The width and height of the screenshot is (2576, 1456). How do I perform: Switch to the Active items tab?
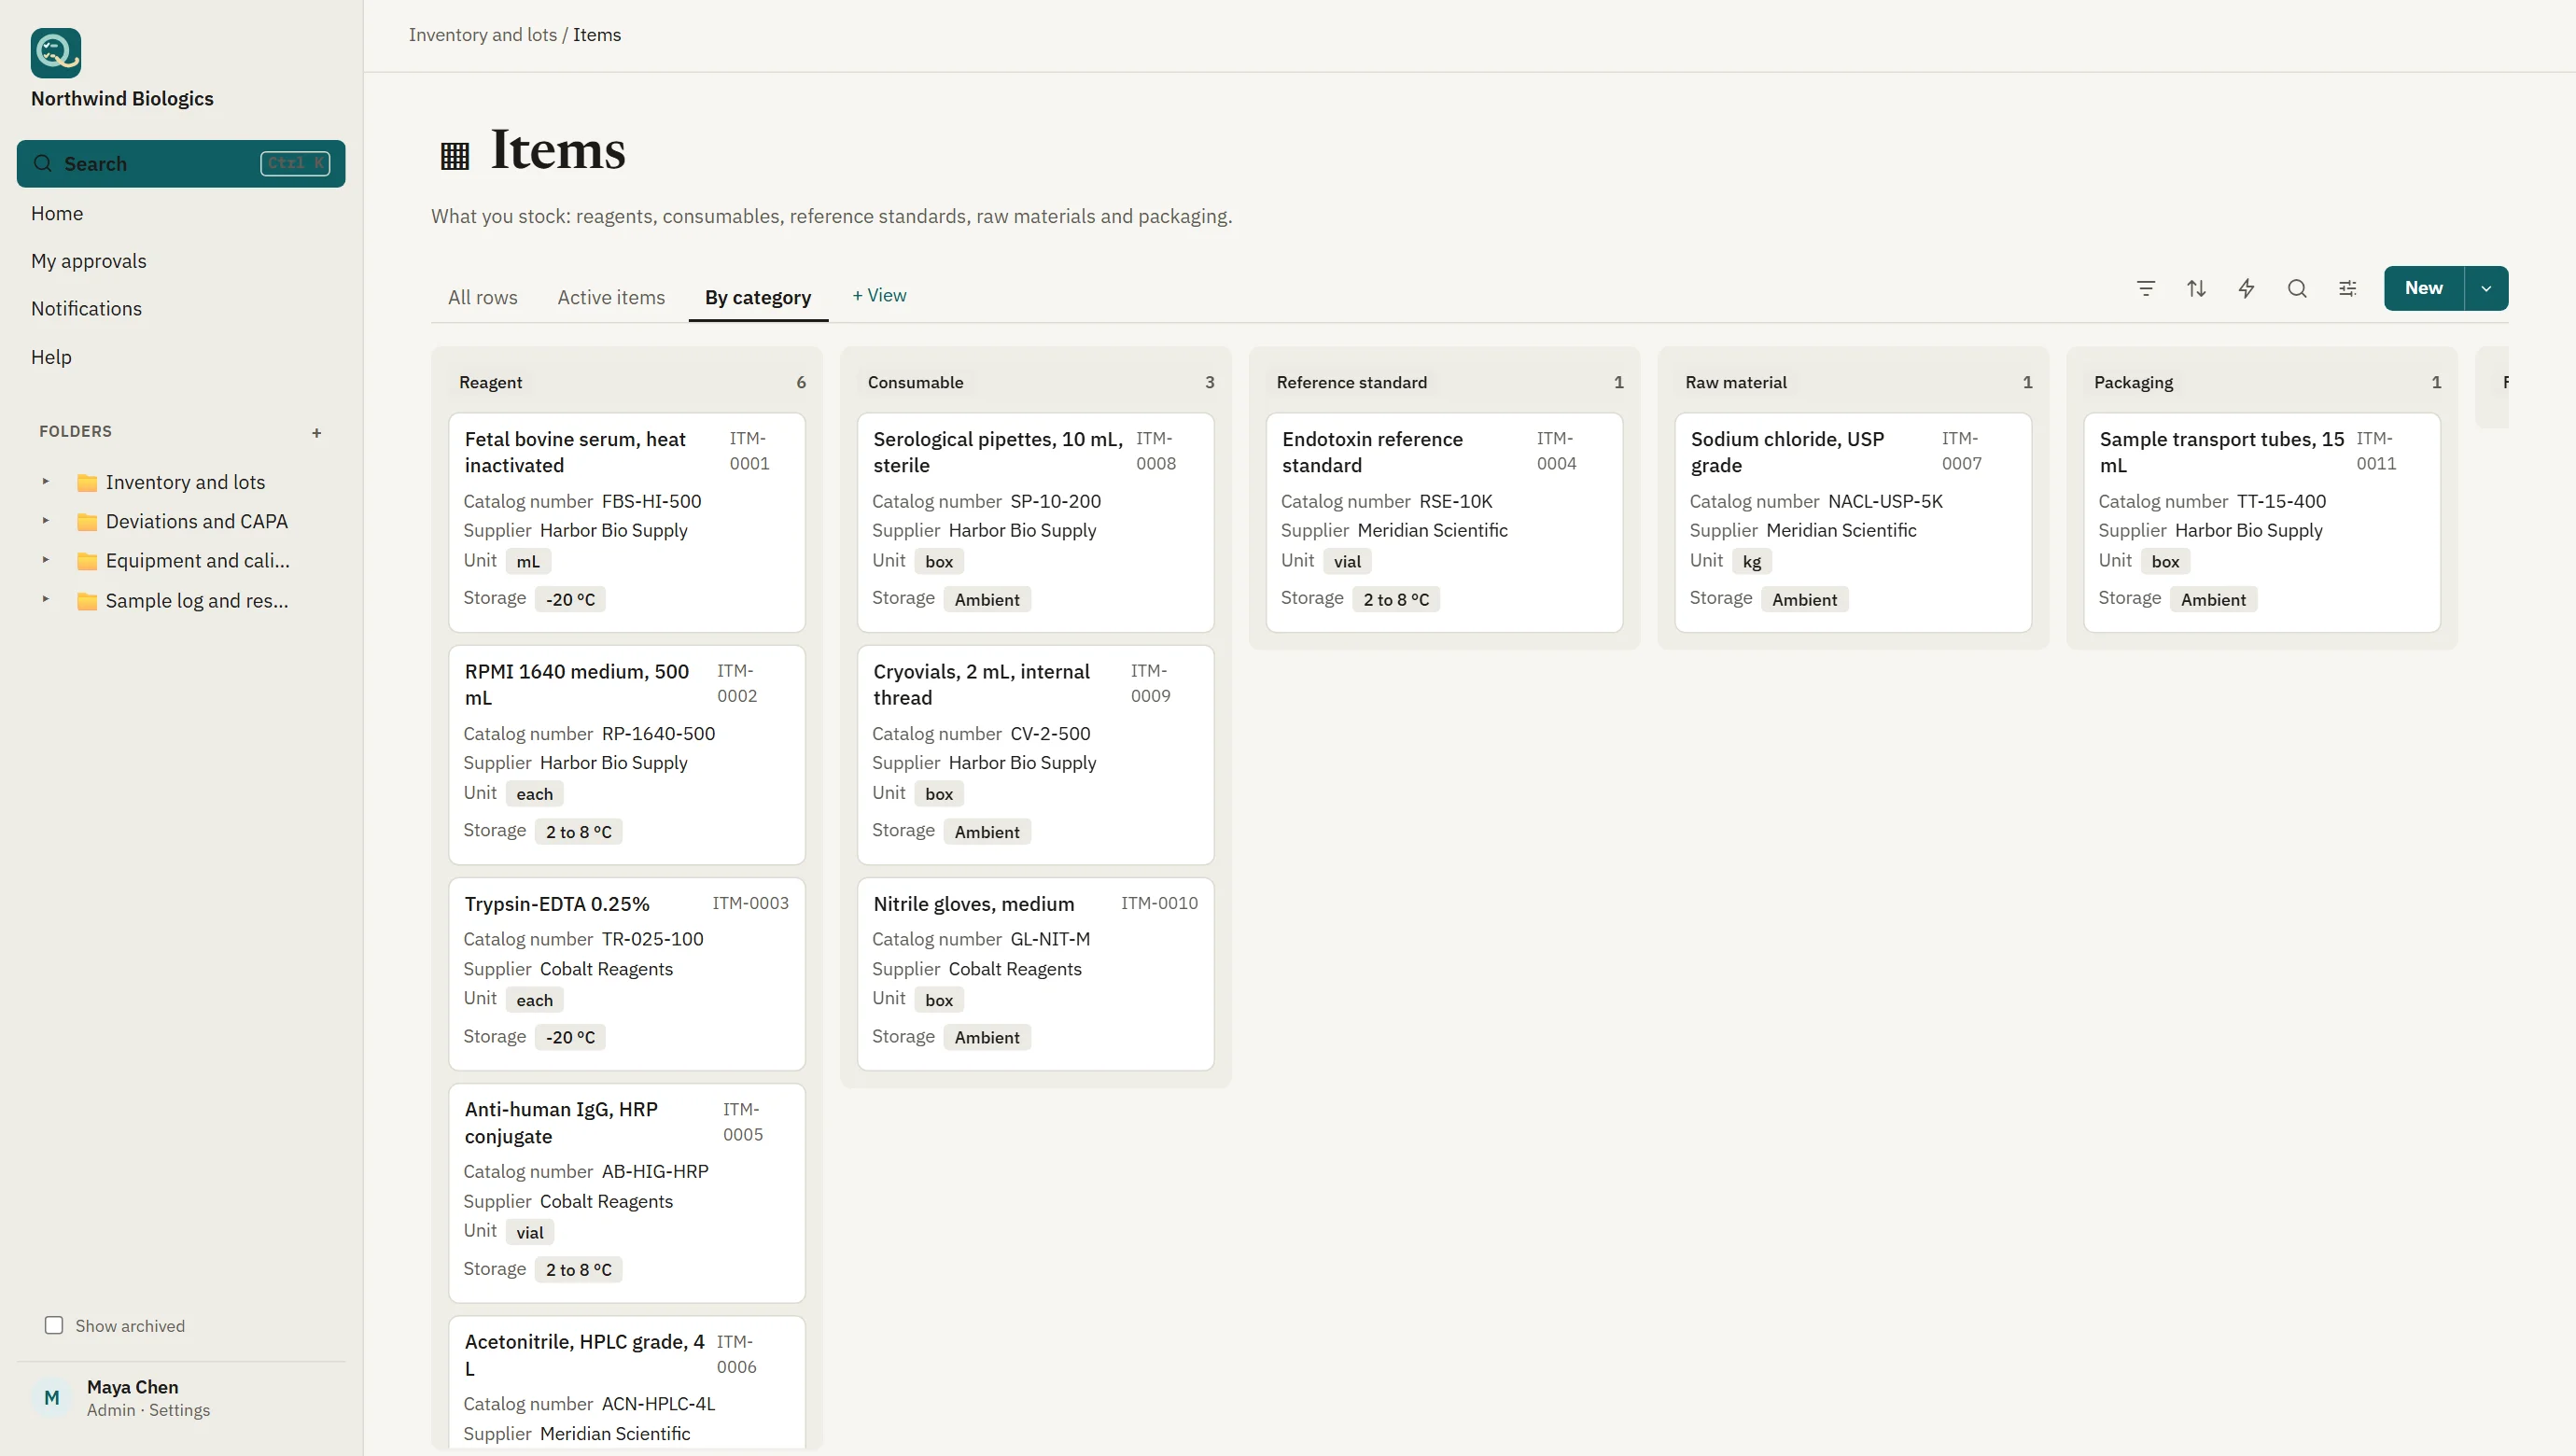pyautogui.click(x=611, y=297)
